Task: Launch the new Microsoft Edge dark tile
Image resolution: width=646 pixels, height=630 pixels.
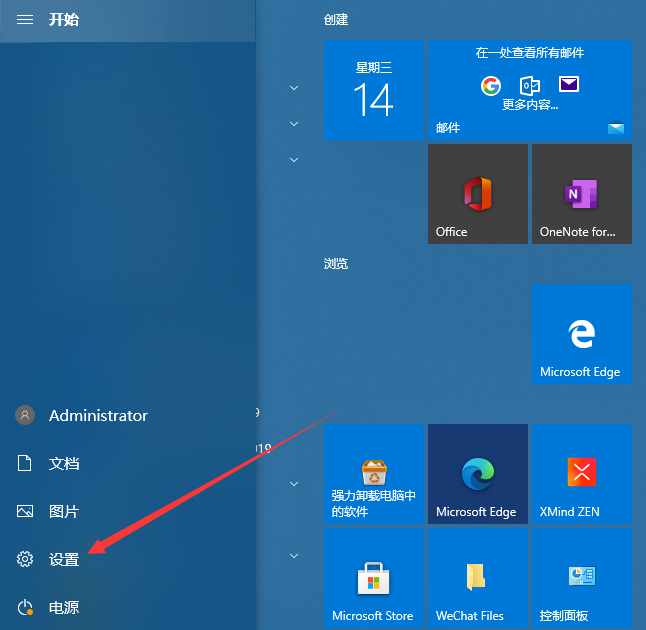Action: pyautogui.click(x=477, y=473)
